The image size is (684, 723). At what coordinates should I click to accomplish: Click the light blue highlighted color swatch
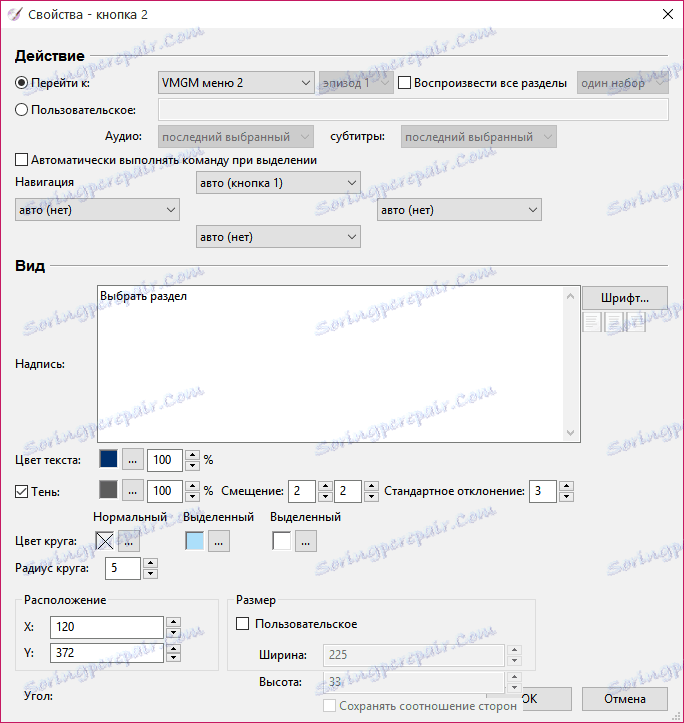point(195,541)
